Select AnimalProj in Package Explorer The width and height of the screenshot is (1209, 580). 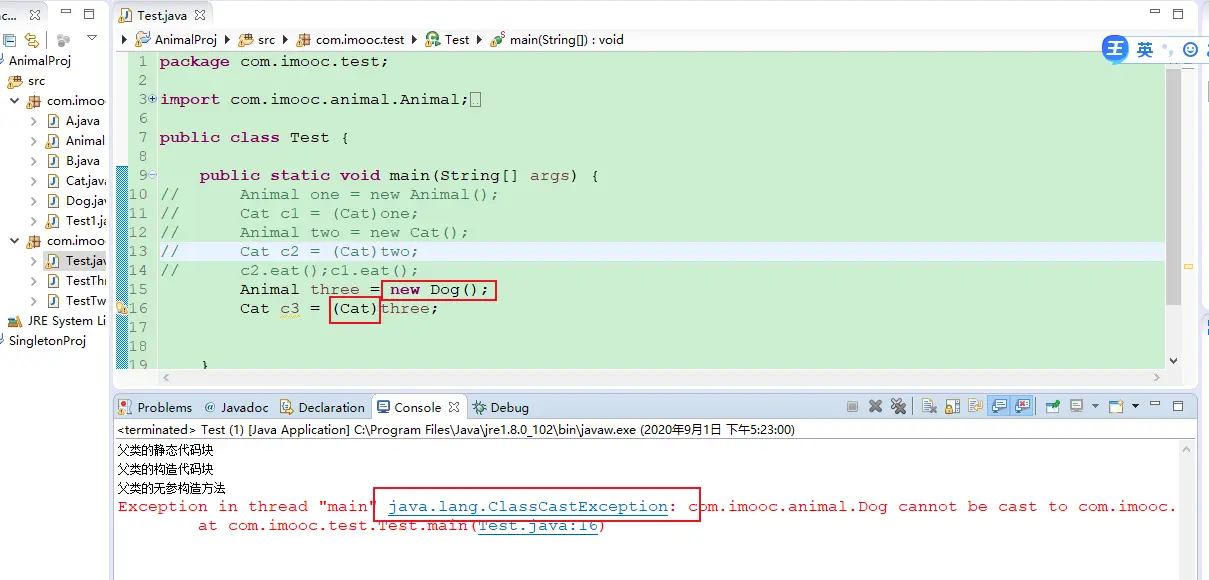click(40, 60)
